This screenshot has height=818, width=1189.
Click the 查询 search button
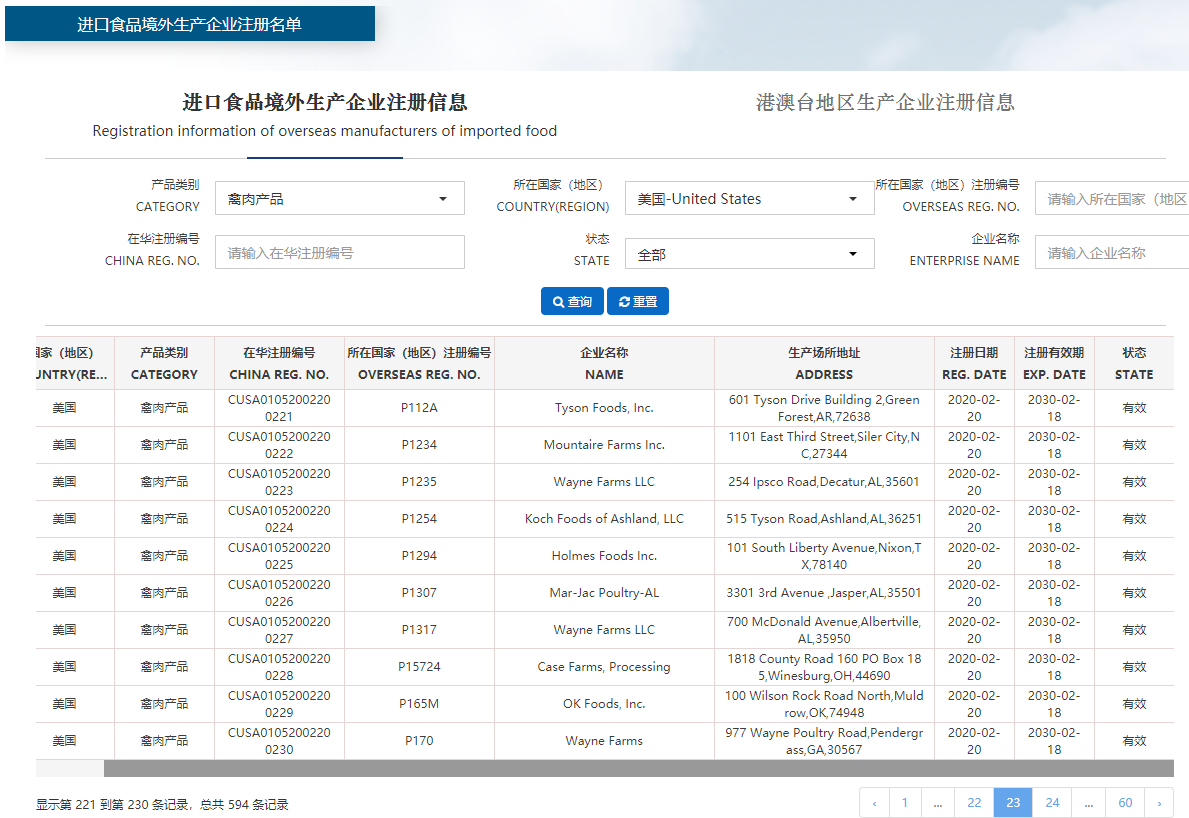coord(572,301)
